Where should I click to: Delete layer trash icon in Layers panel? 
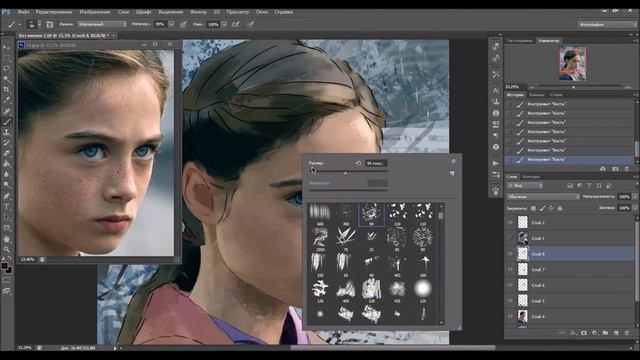[x=627, y=333]
